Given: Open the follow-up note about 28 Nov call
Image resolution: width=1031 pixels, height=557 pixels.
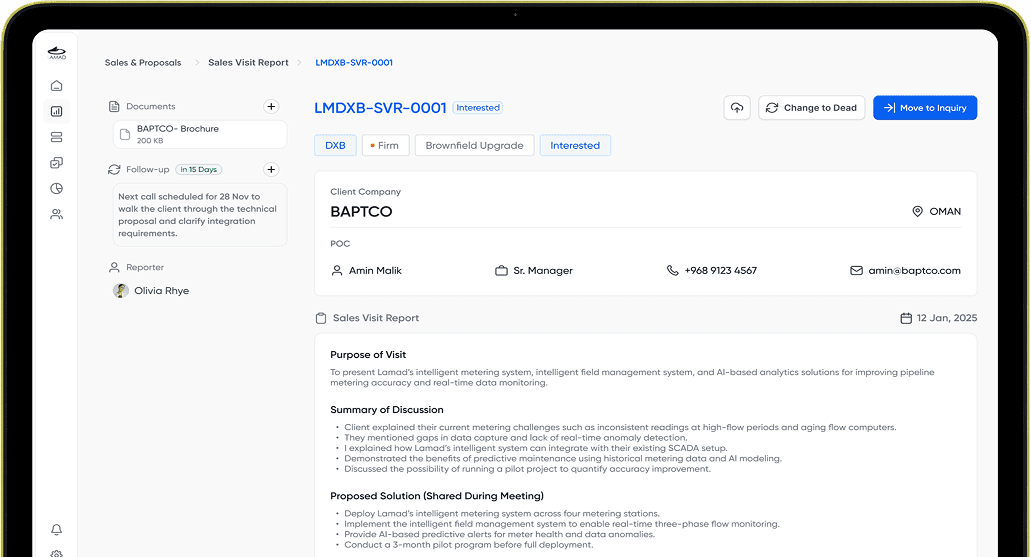Looking at the screenshot, I should click(200, 214).
